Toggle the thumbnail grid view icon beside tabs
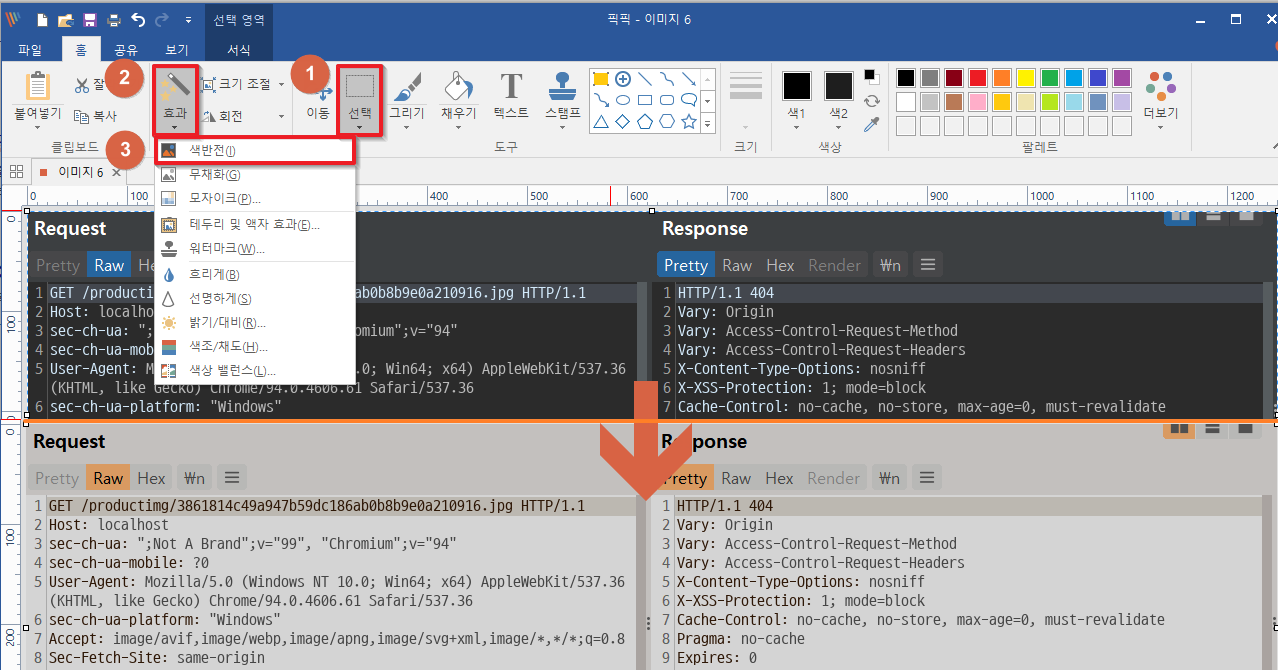The image size is (1278, 670). [16, 172]
